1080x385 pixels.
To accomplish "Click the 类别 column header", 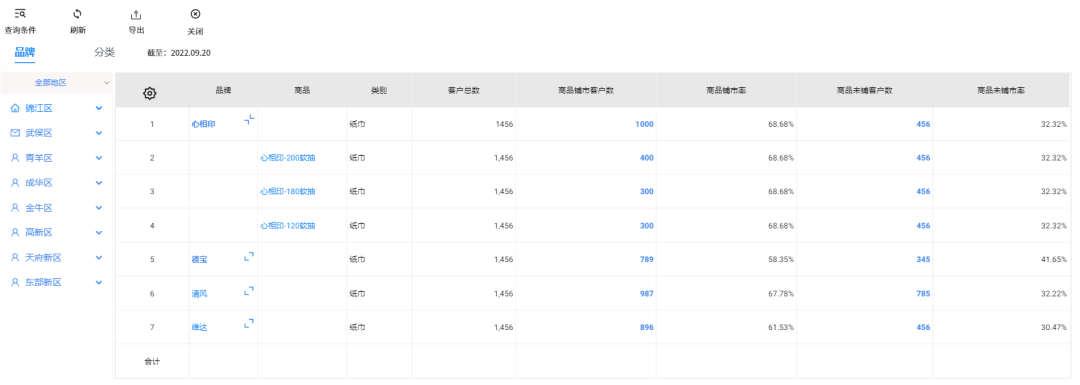I will [x=379, y=90].
